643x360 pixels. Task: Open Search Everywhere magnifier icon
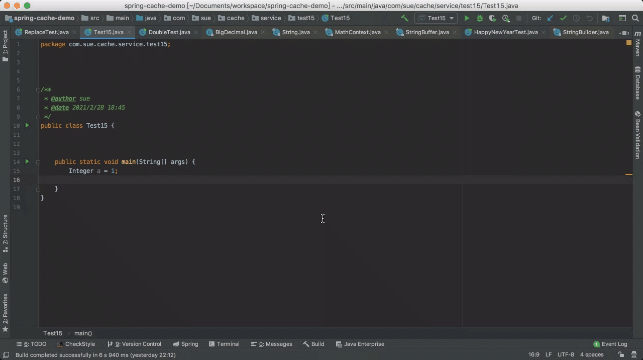coord(635,18)
